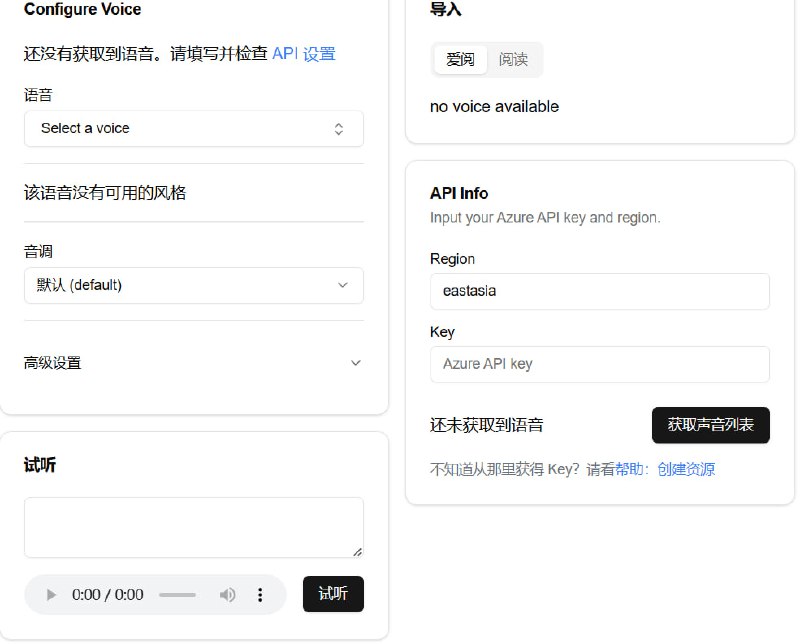Open the 默认 (default) pitch dropdown
This screenshot has height=644, width=800.
point(193,285)
